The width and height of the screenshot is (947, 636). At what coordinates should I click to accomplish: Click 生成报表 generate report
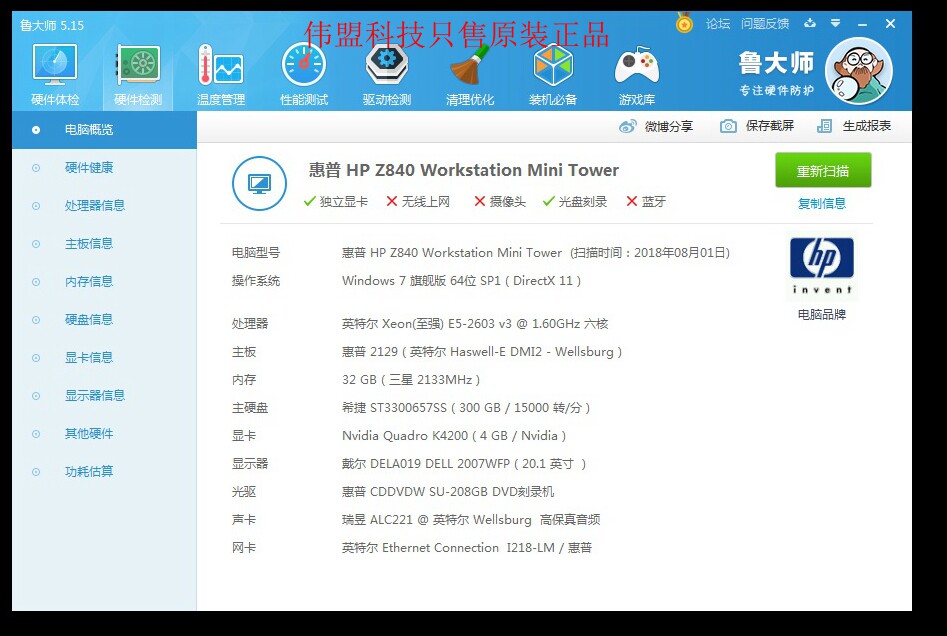[854, 126]
